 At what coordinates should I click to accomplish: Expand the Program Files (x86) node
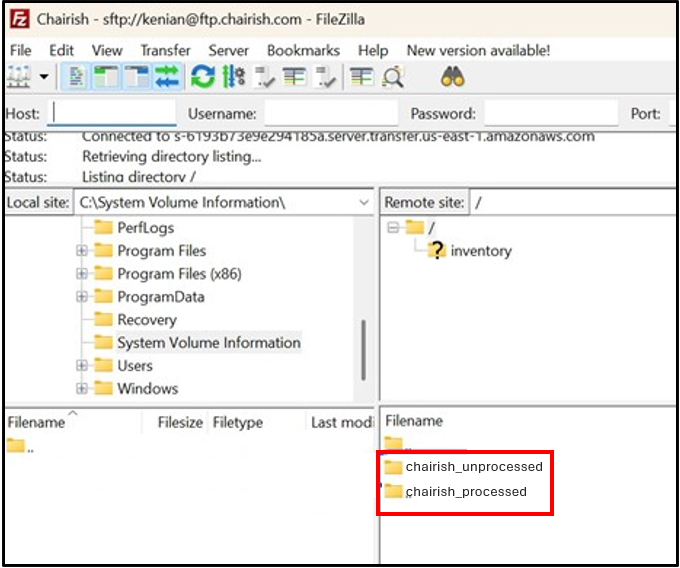(x=82, y=274)
